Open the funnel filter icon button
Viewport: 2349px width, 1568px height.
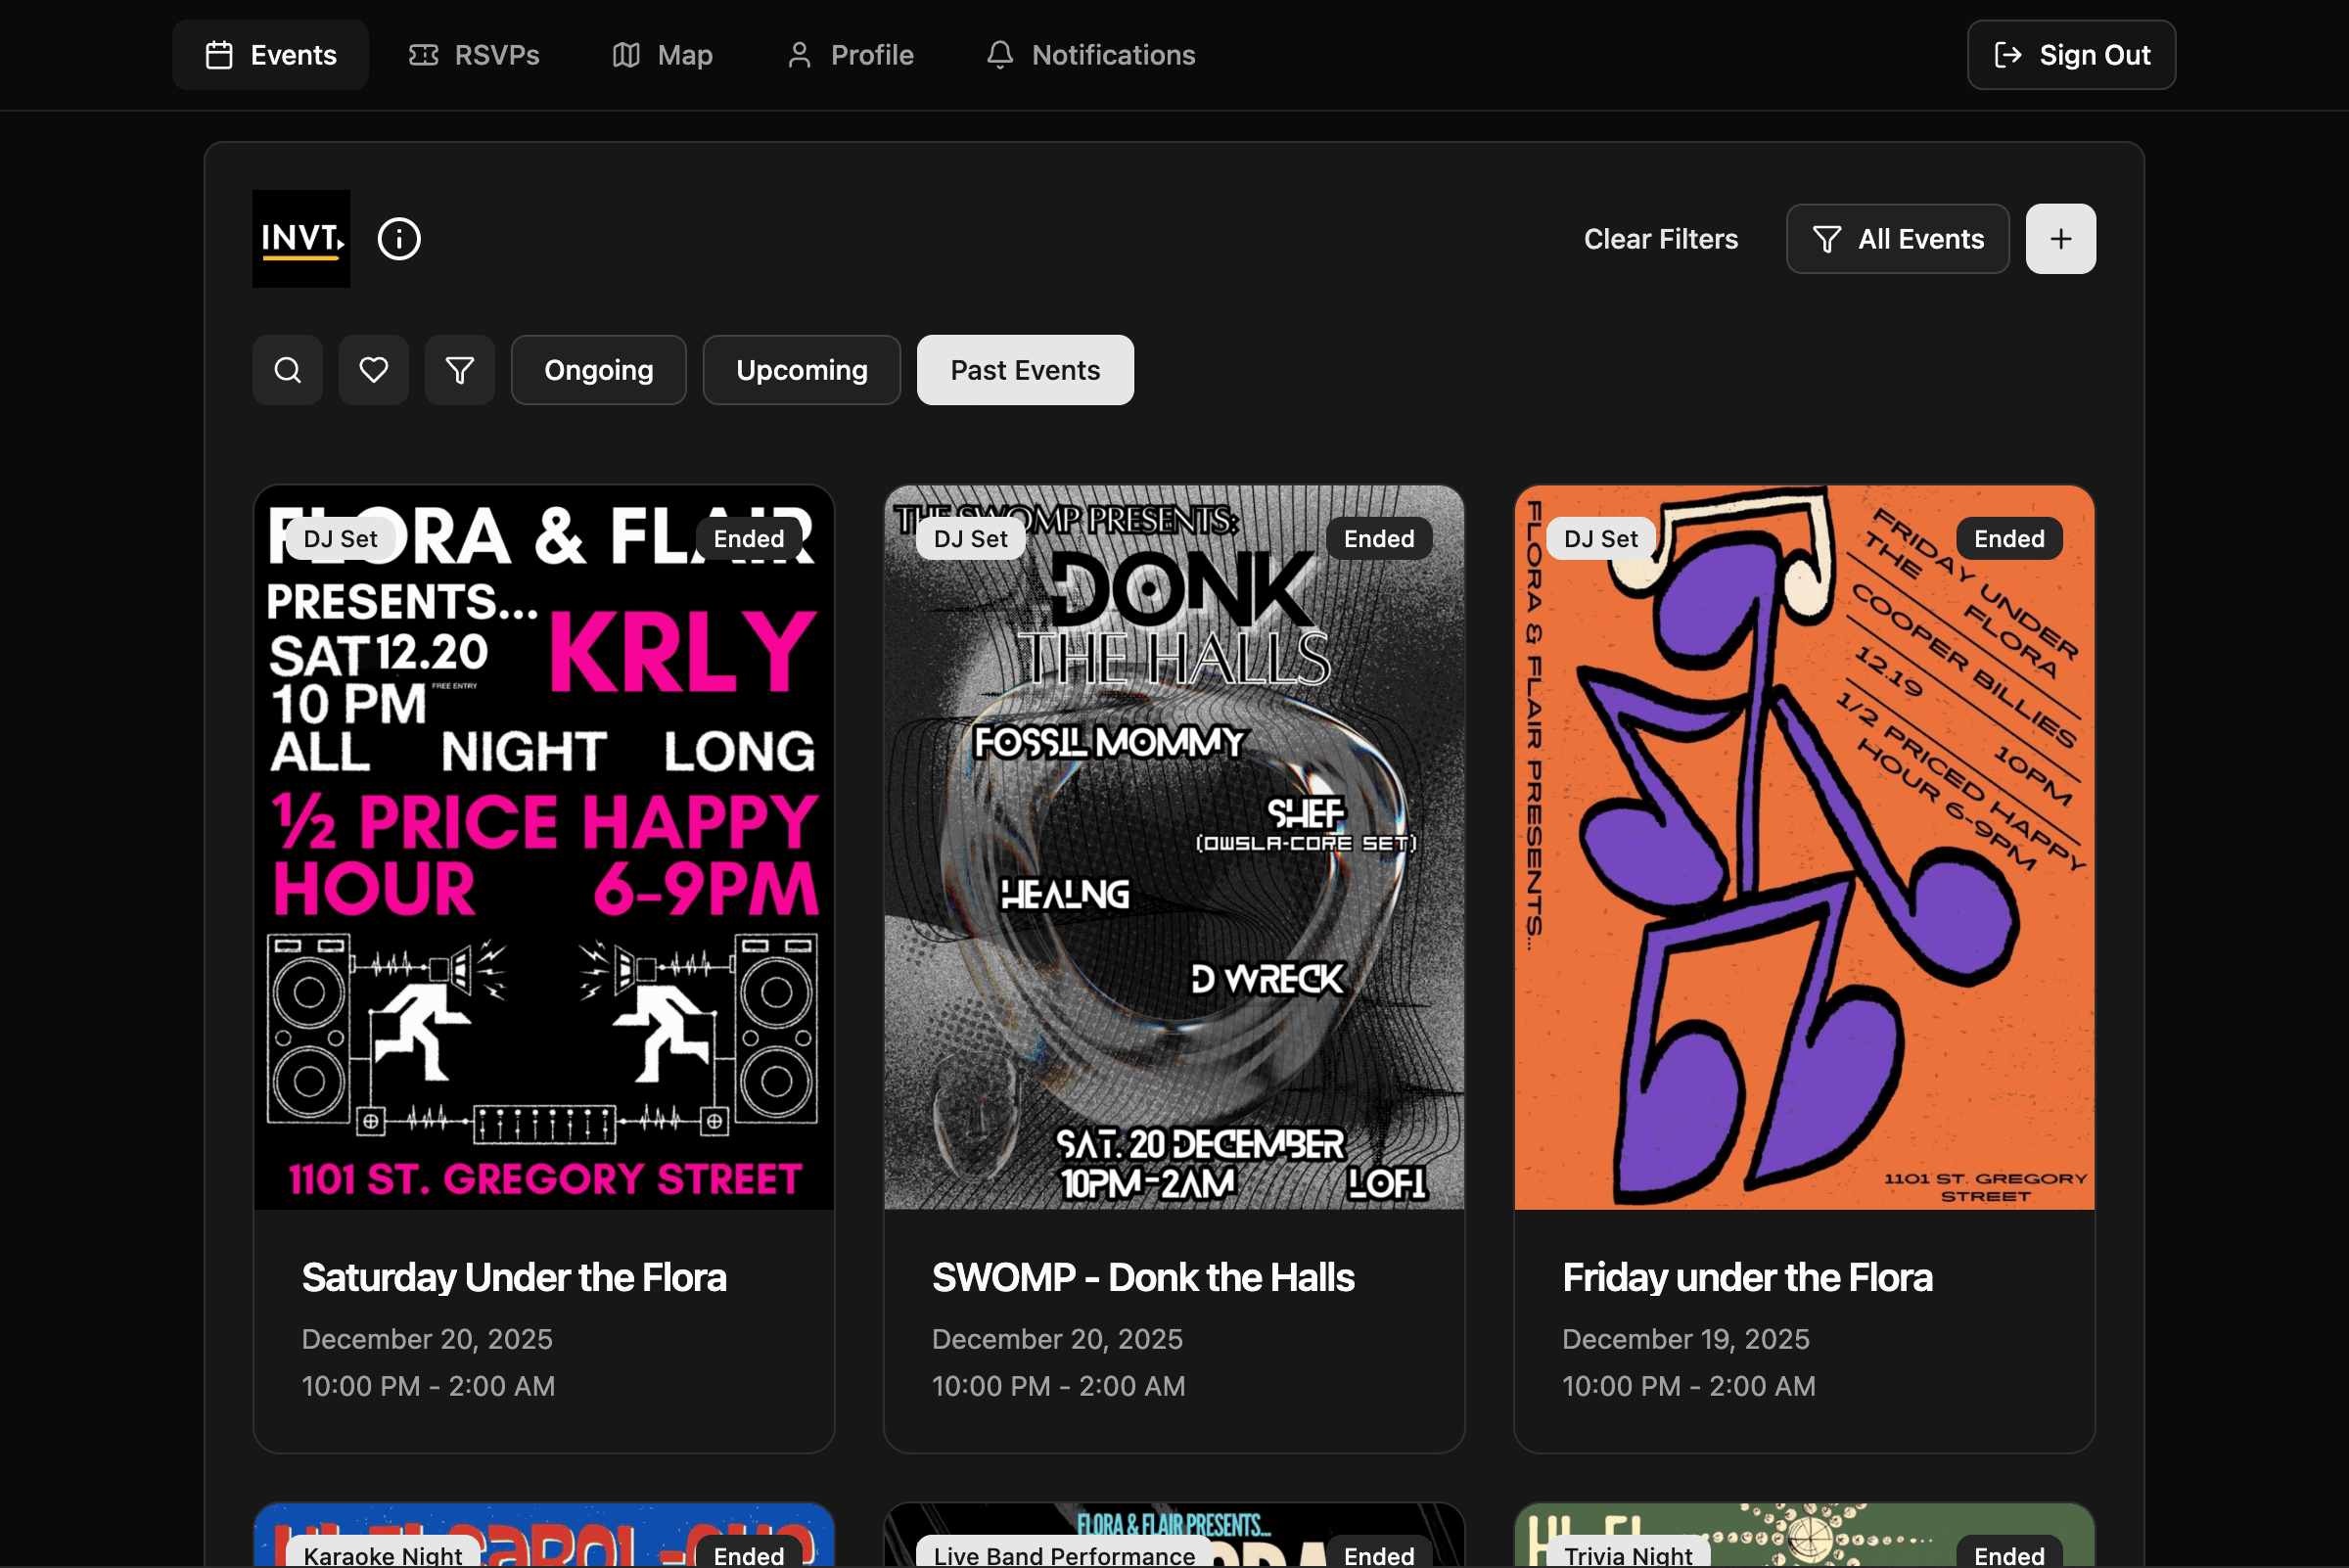point(460,370)
